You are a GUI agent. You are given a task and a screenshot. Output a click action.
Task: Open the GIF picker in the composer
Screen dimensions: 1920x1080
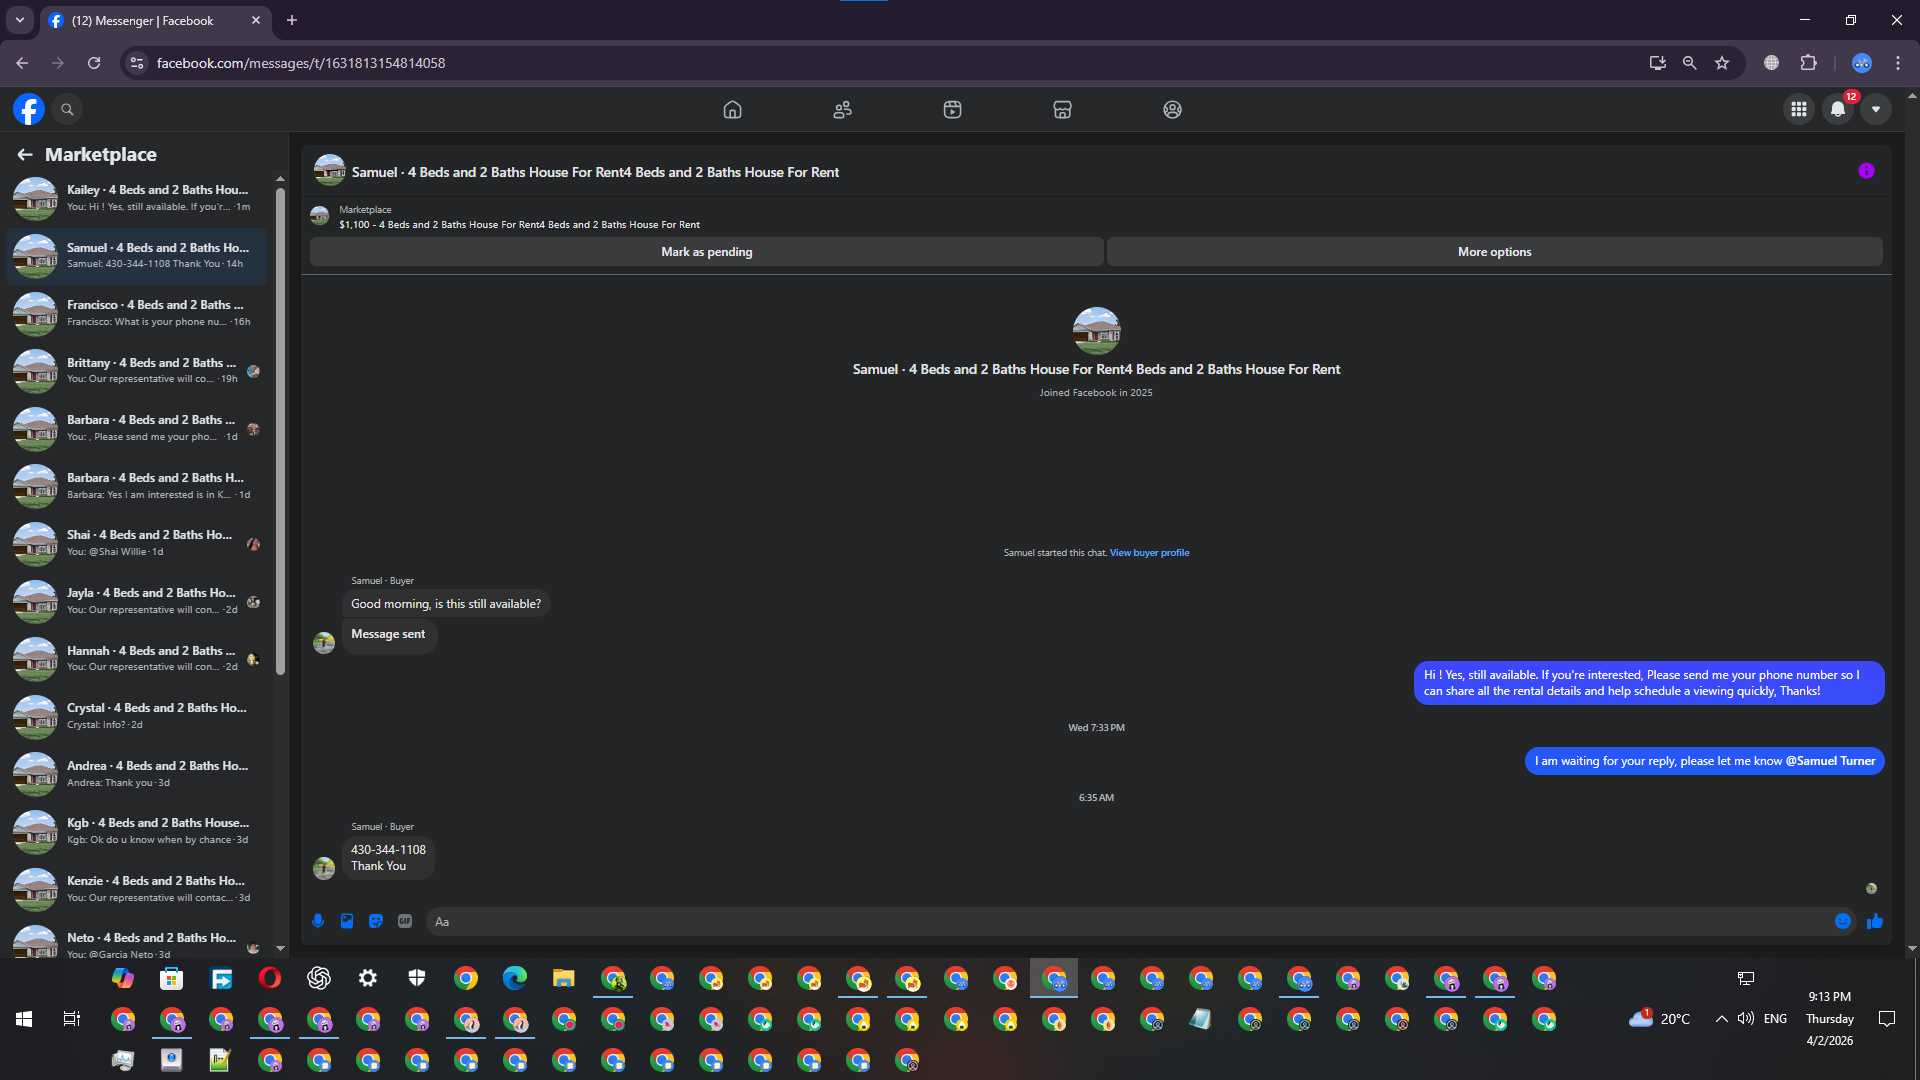coord(405,921)
